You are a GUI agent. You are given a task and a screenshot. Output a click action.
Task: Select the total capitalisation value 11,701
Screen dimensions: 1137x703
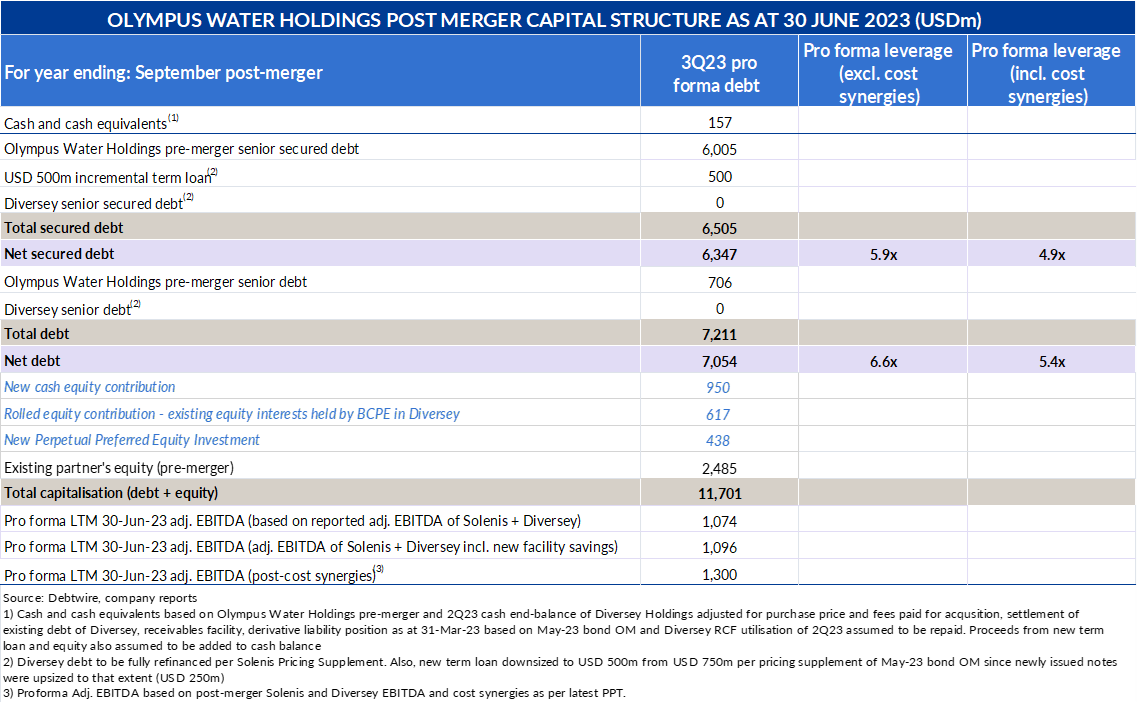pos(719,493)
